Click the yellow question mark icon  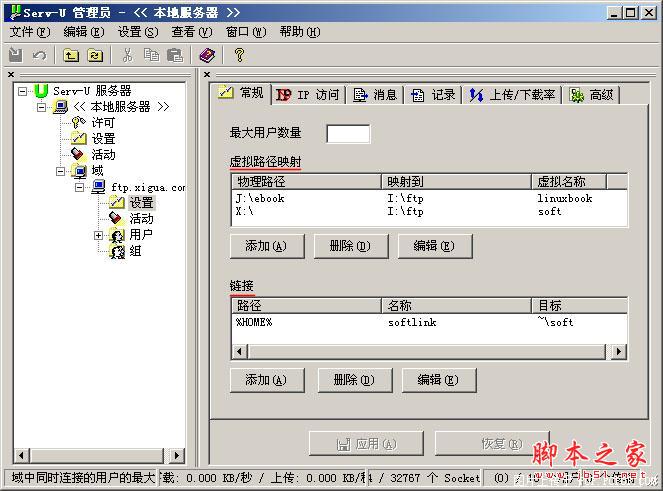[x=239, y=55]
